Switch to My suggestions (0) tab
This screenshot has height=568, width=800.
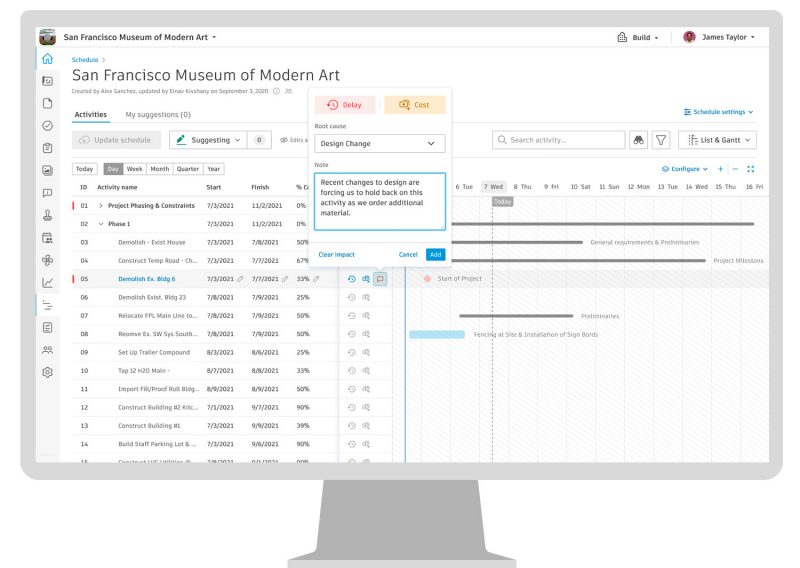tap(158, 115)
